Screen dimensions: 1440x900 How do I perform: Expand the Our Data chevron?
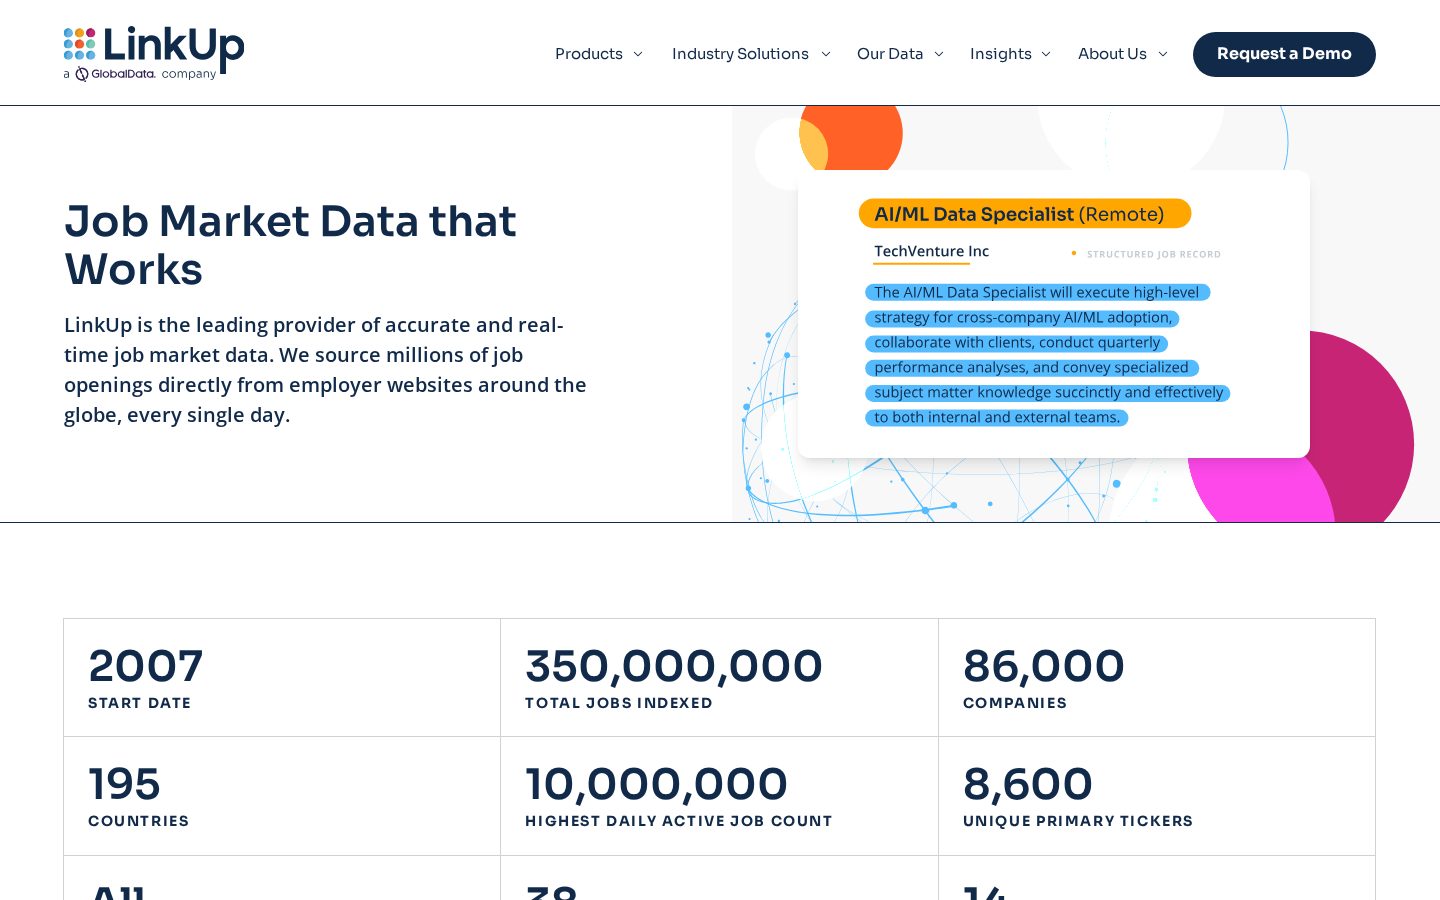939,54
